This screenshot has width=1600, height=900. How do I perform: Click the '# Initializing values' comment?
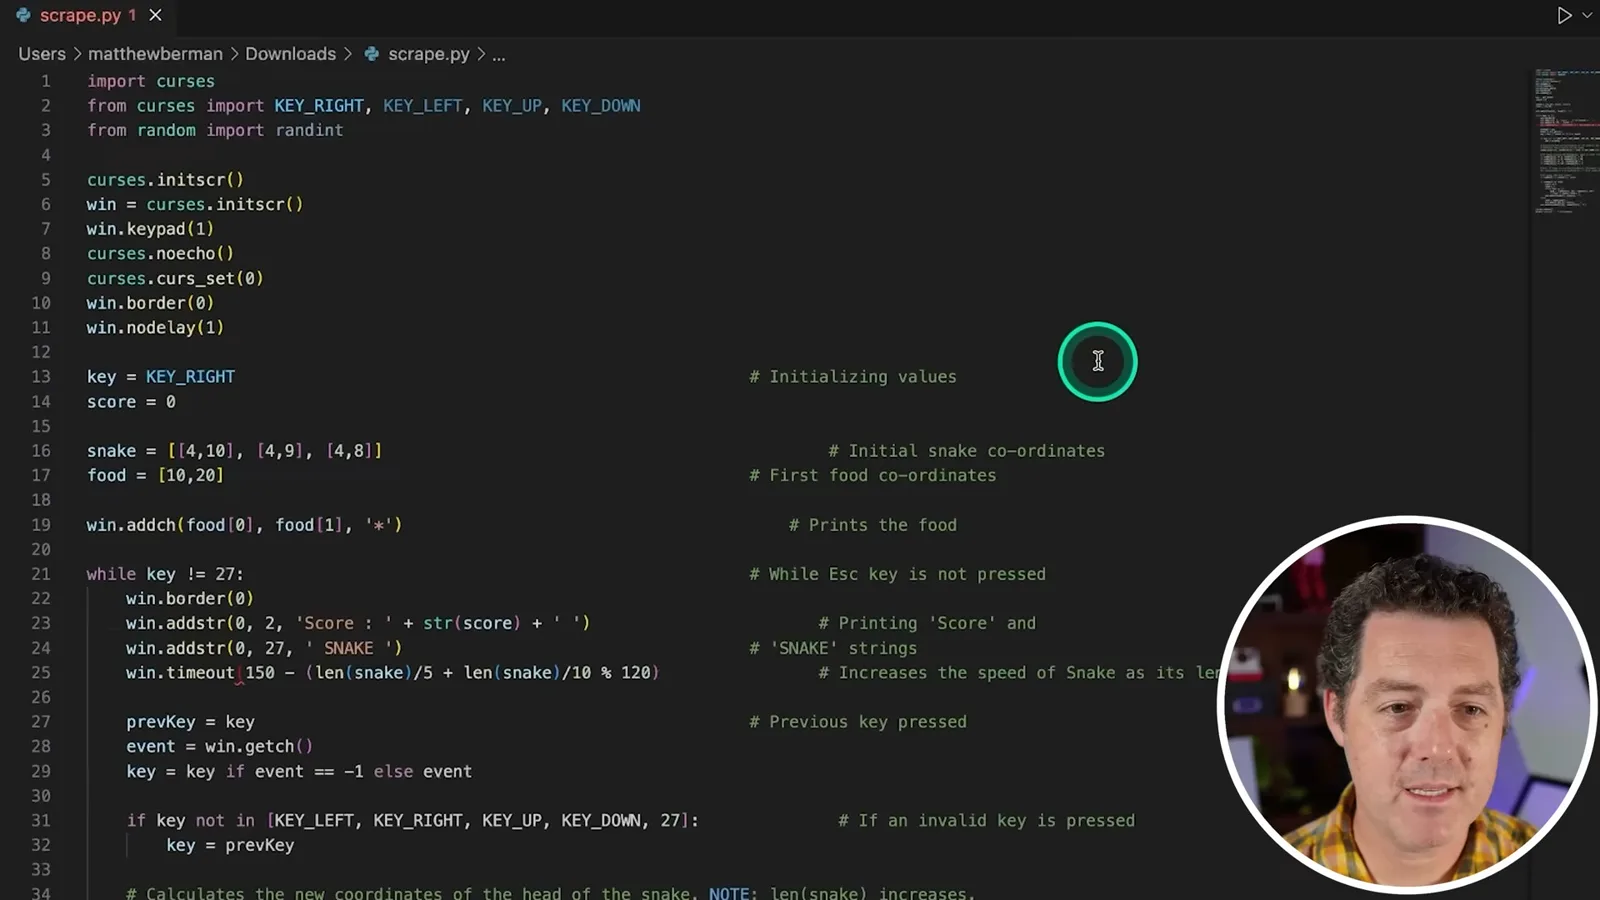(x=853, y=377)
